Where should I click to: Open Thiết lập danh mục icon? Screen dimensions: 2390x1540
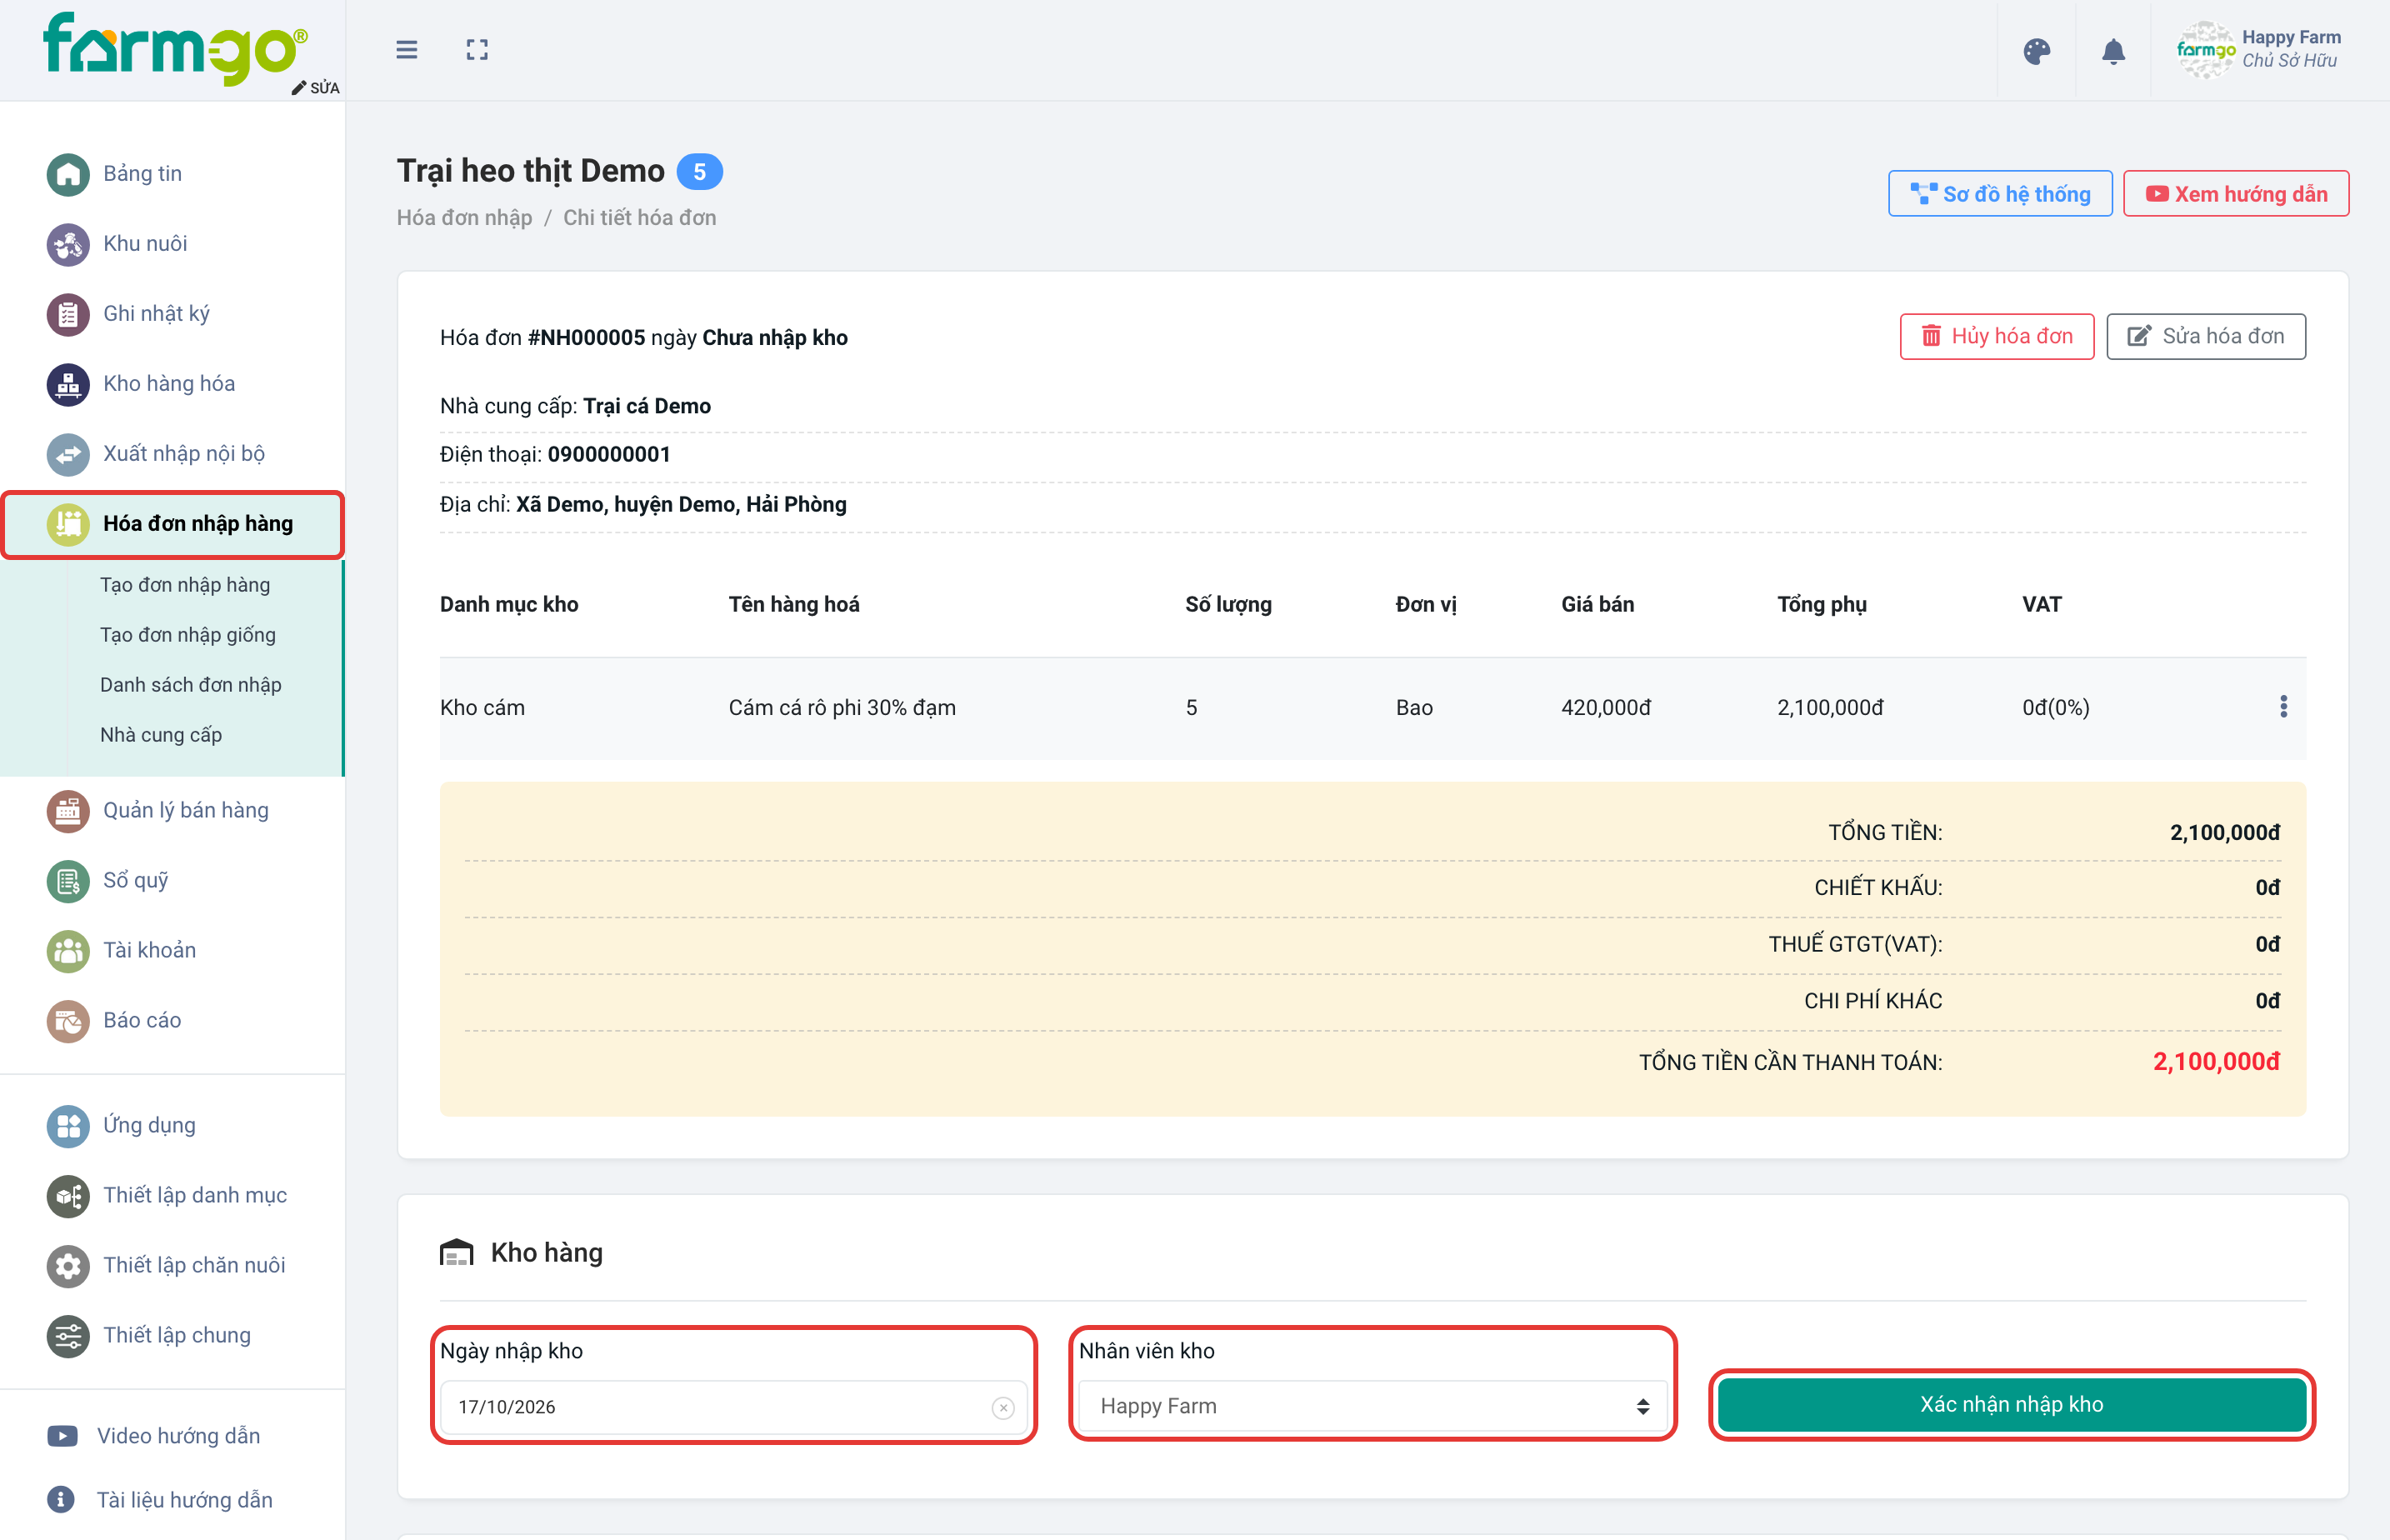pyautogui.click(x=68, y=1196)
